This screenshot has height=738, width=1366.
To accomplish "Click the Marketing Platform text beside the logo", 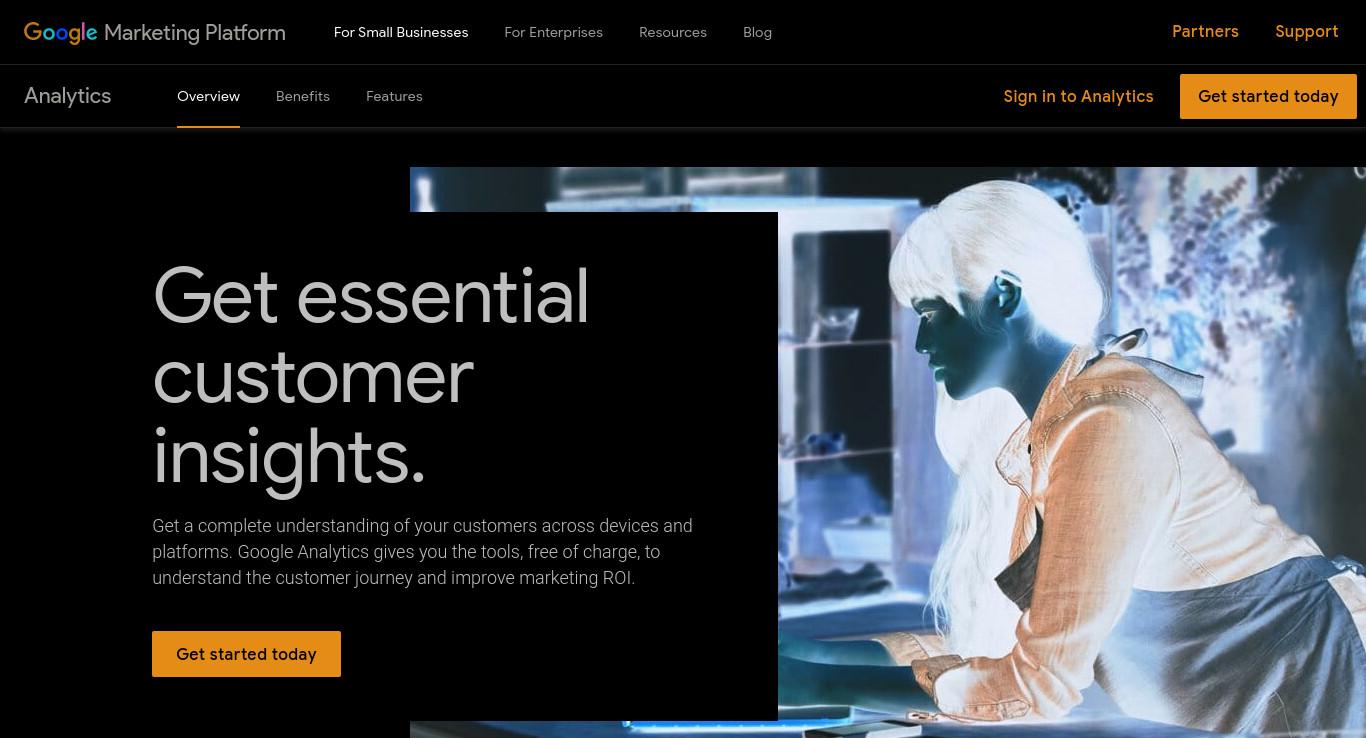I will click(195, 32).
